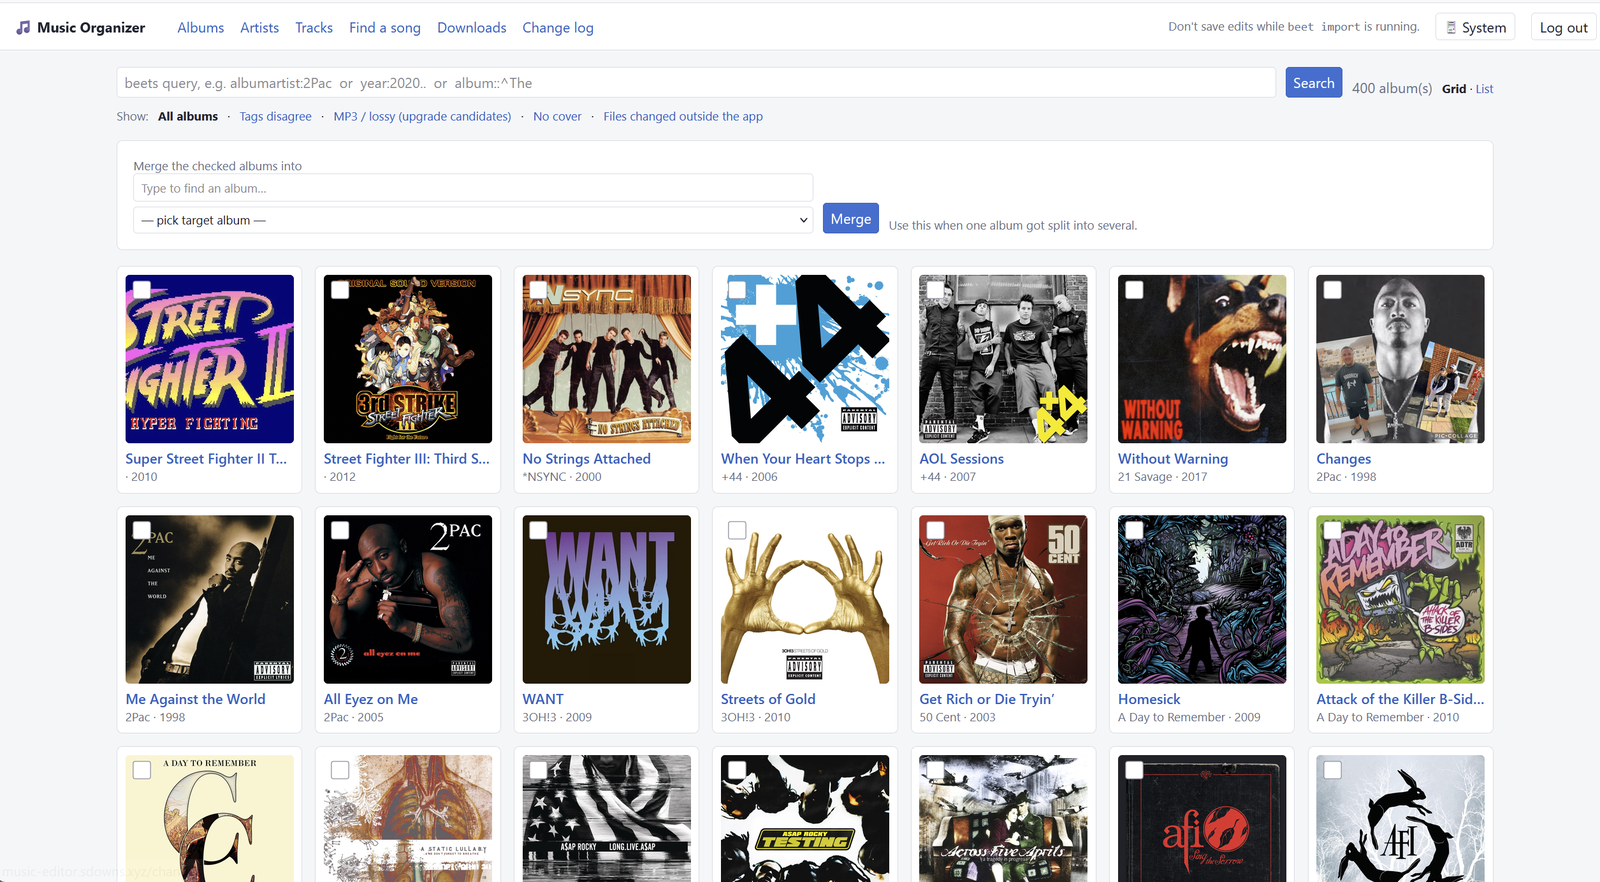
Task: Show albums with No cover
Action: click(557, 117)
